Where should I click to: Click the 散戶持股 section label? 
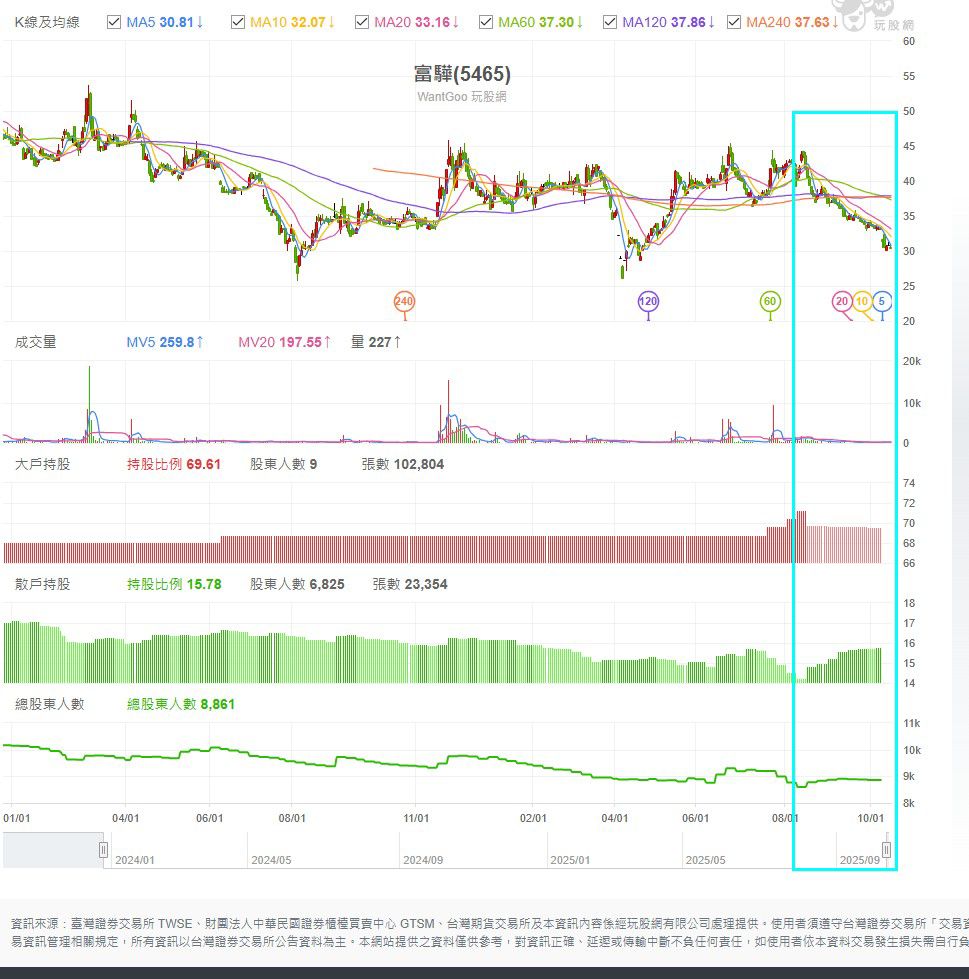tap(42, 584)
